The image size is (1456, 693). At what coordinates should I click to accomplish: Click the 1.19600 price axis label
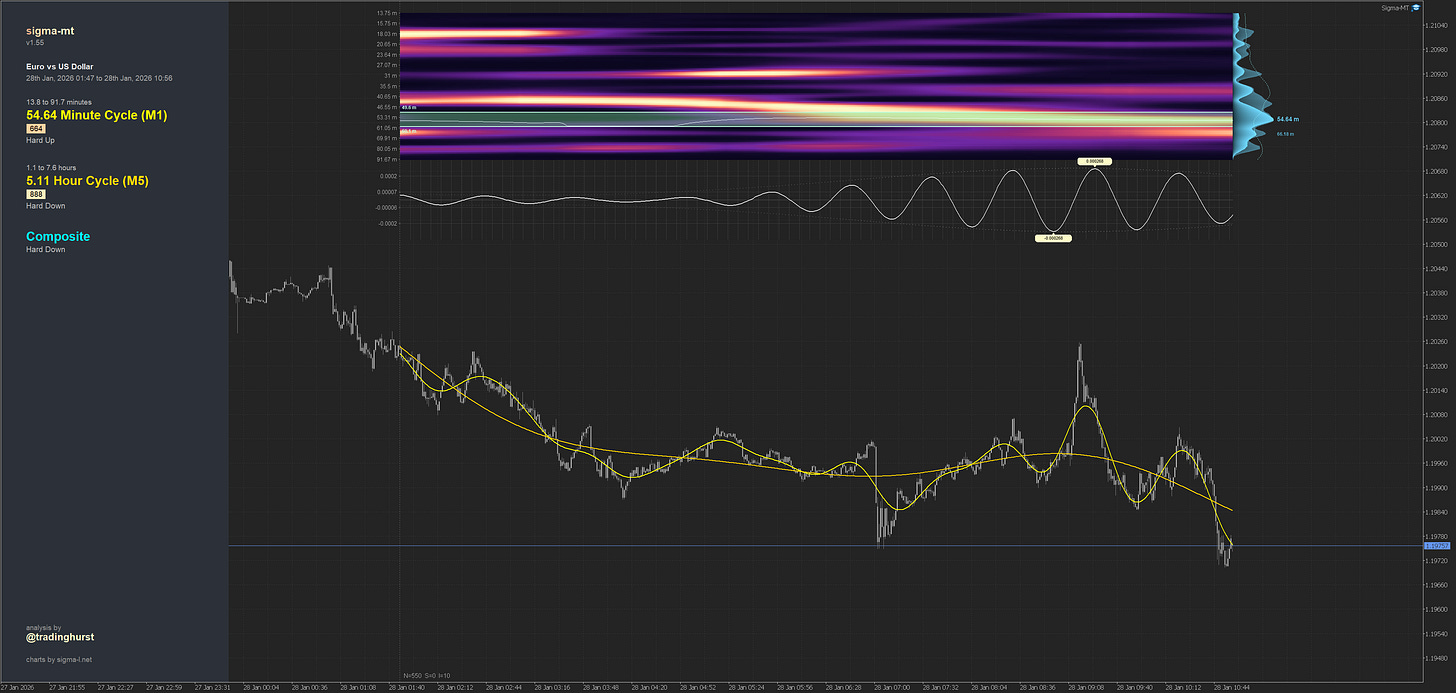coord(1436,609)
